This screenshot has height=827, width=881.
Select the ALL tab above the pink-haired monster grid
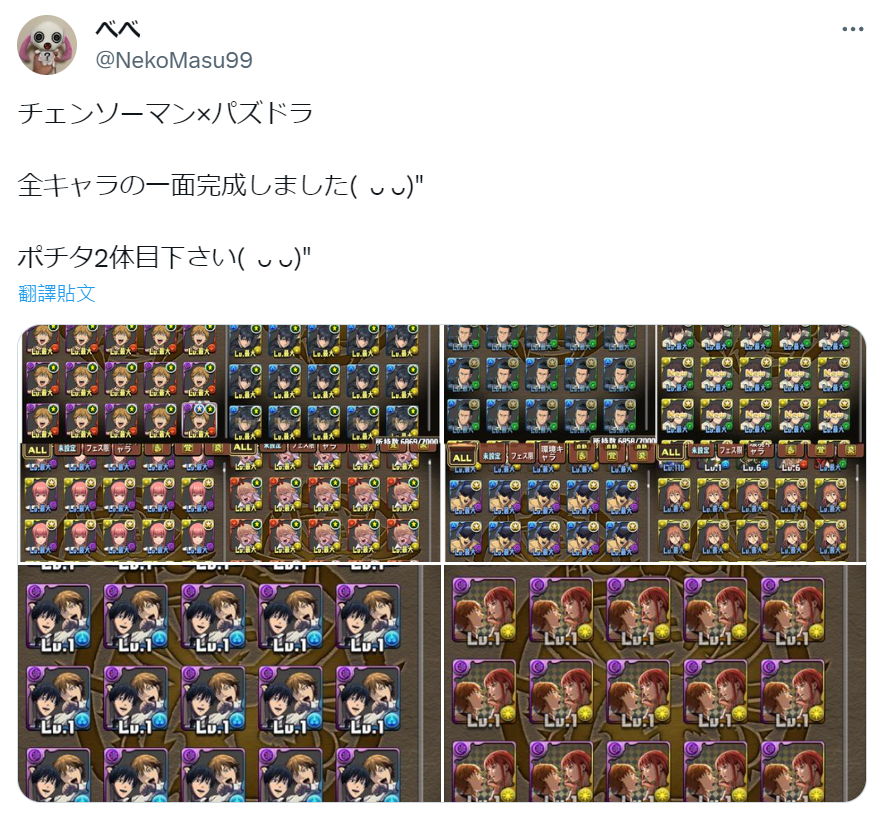tap(37, 450)
